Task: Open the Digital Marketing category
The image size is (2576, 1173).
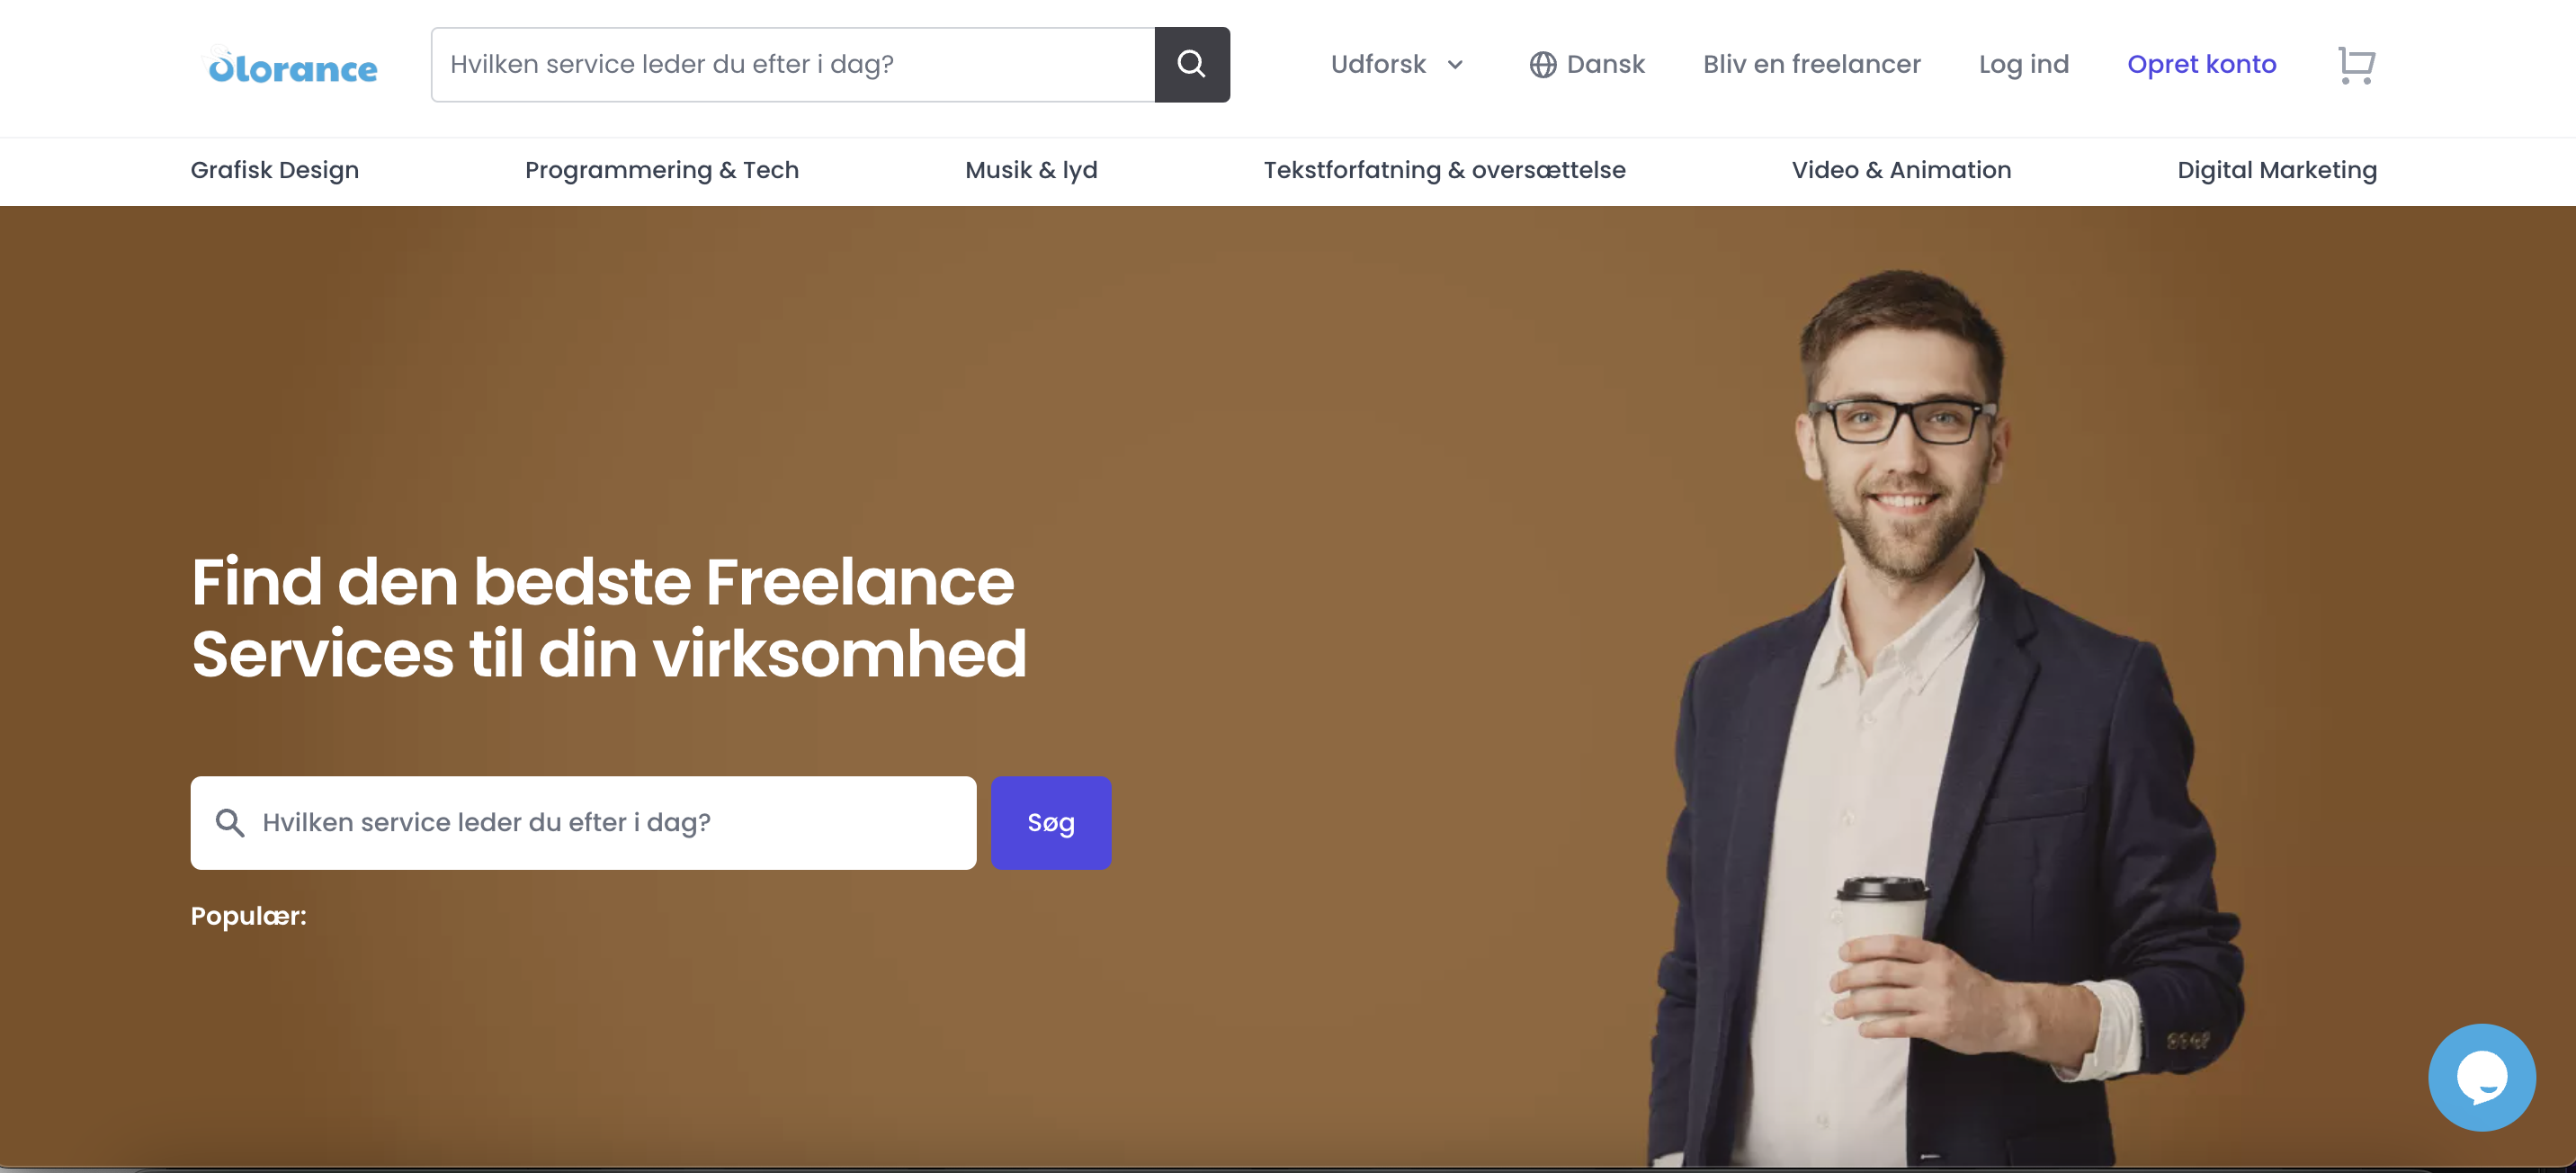Action: (2277, 170)
